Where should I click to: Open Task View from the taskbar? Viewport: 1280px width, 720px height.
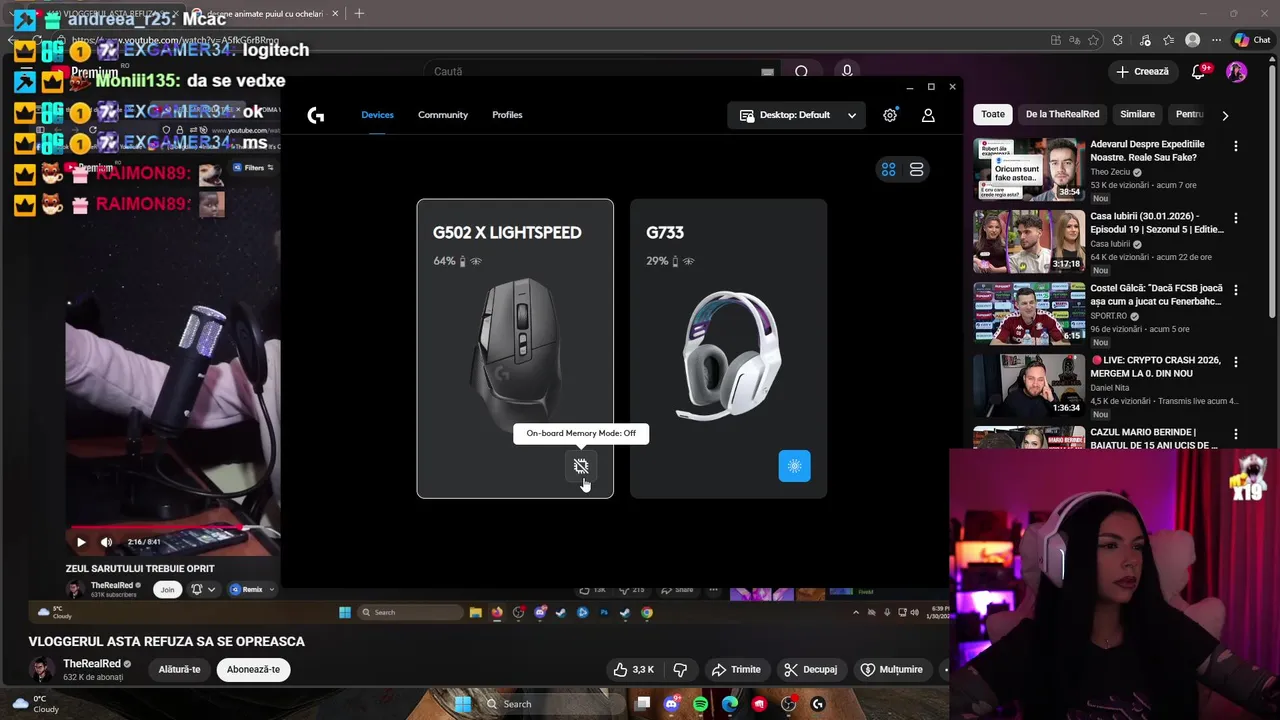pos(643,704)
